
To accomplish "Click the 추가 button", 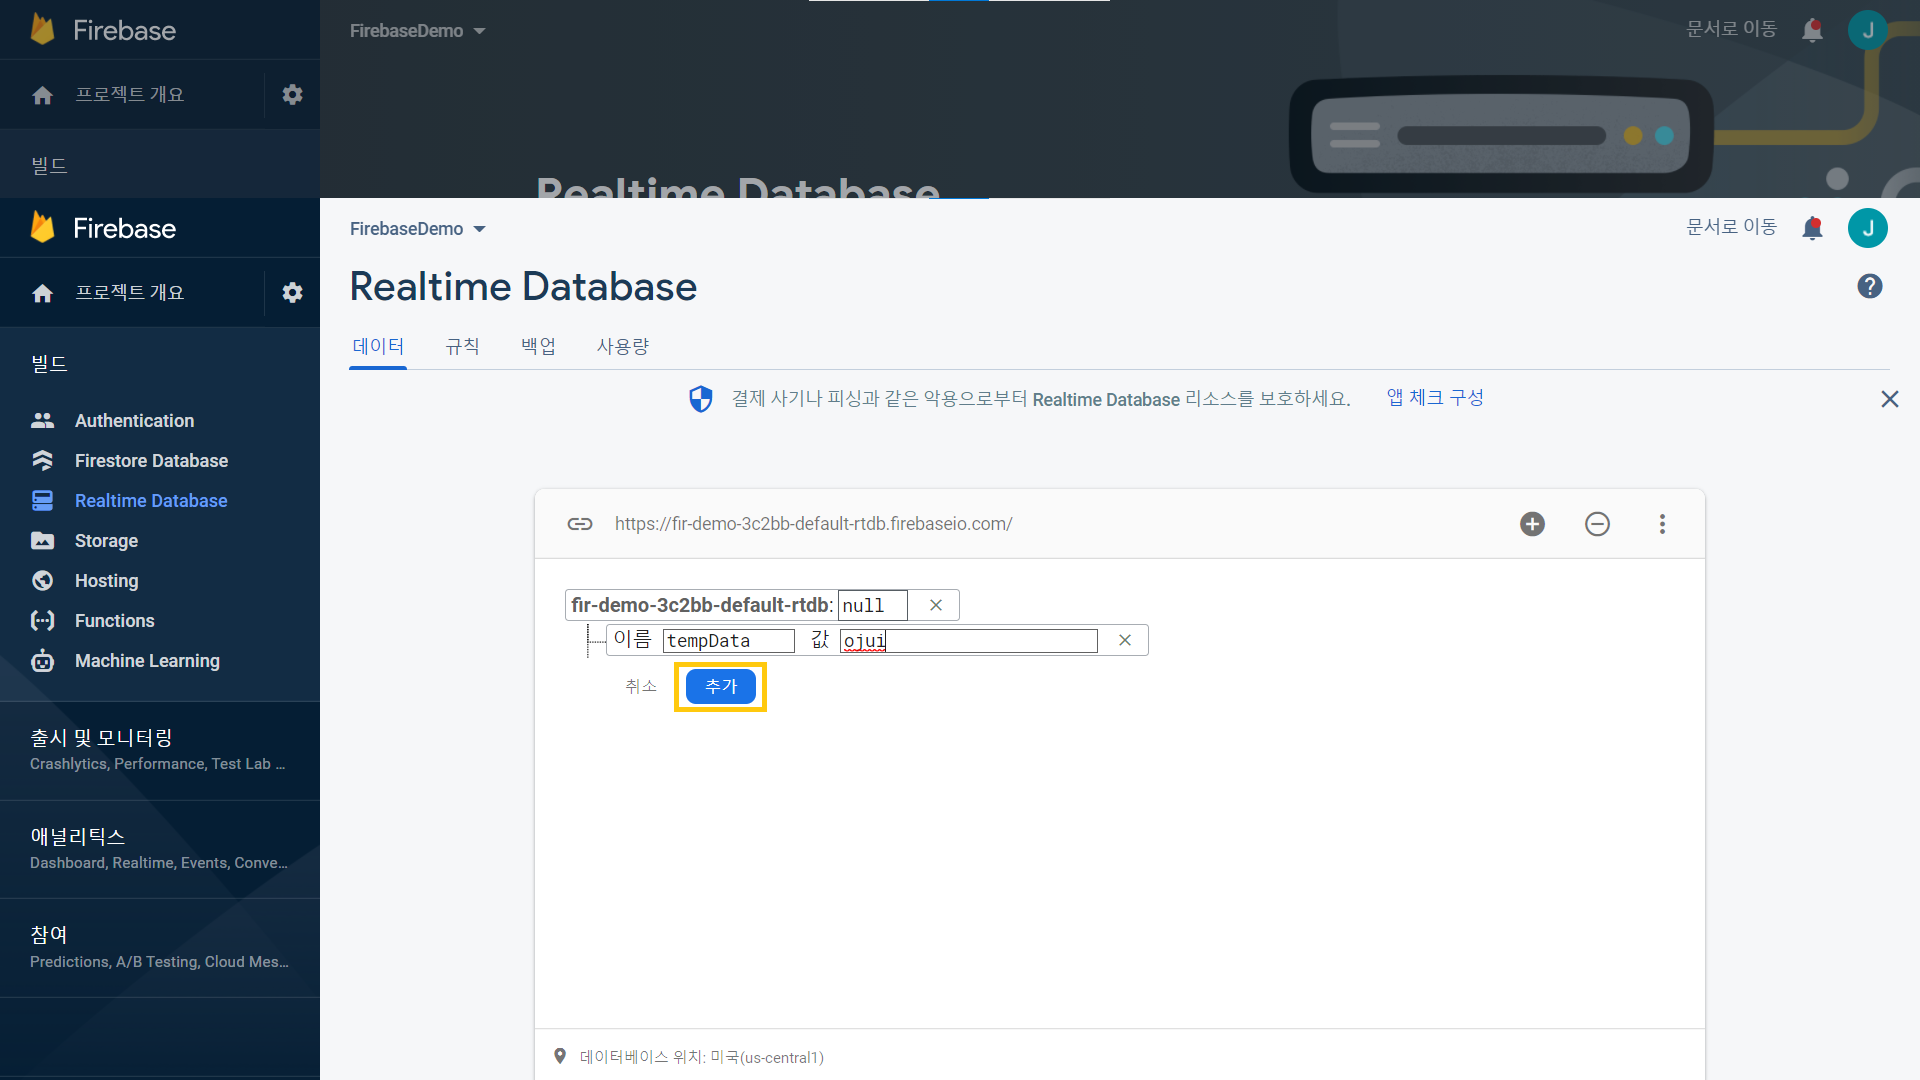I will click(720, 686).
